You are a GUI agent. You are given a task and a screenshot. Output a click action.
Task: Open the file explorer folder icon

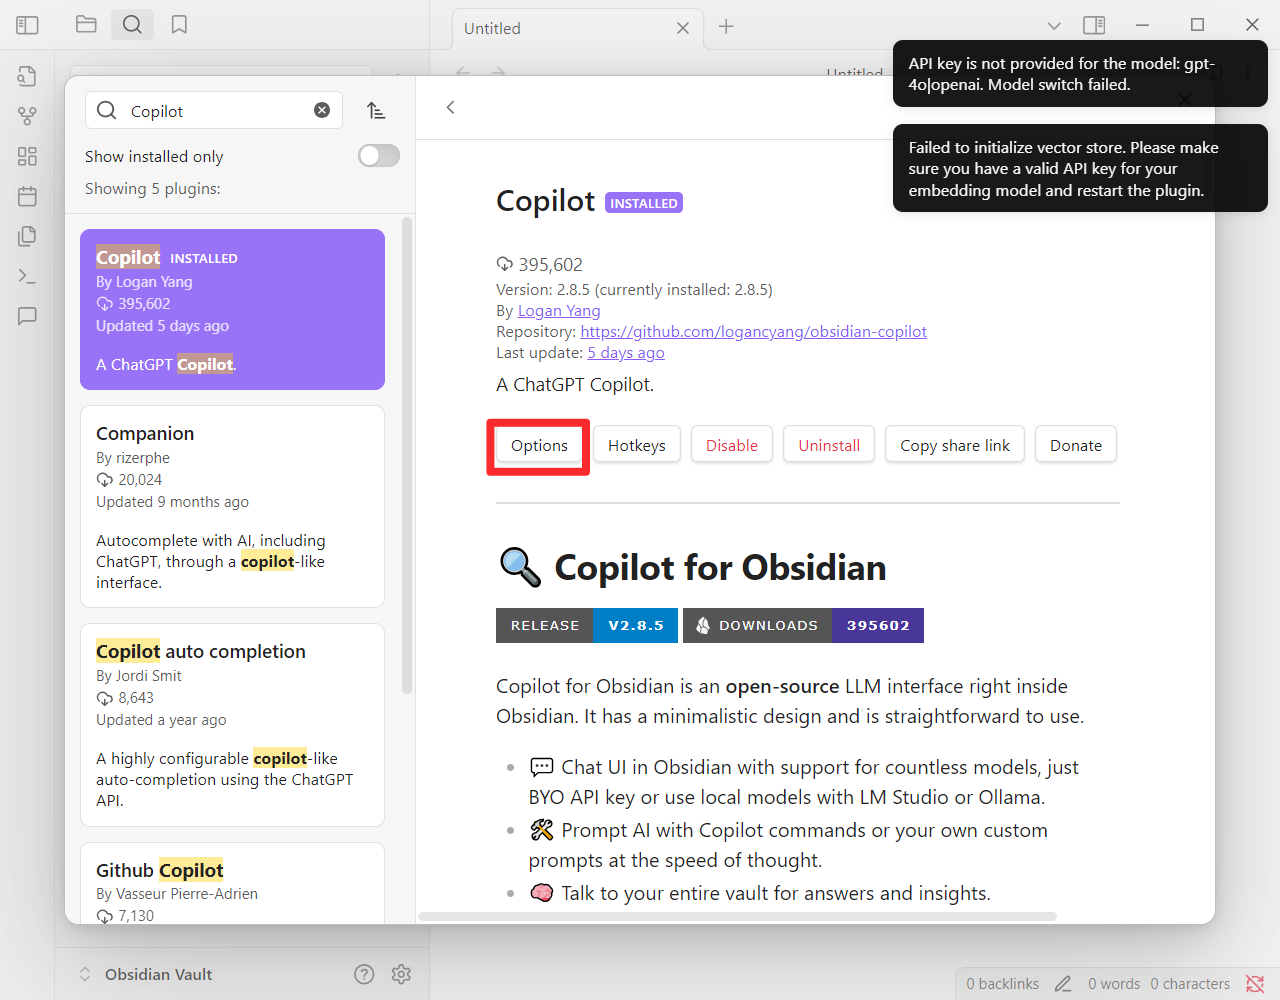86,25
